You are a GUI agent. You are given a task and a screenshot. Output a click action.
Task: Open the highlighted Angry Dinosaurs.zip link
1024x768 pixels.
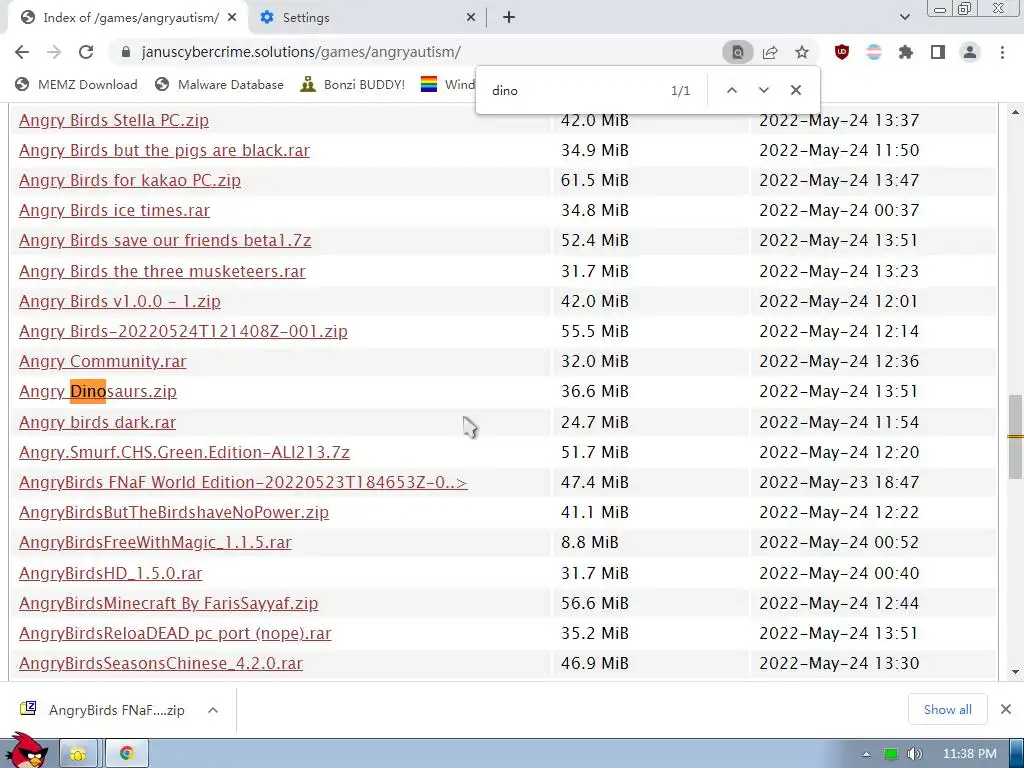[x=98, y=391]
